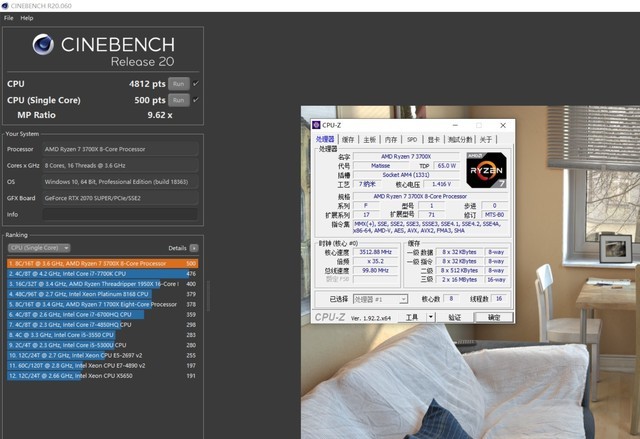Image resolution: width=640 pixels, height=439 pixels.
Task: Switch to the 内存 tab in CPU-Z
Action: [391, 140]
